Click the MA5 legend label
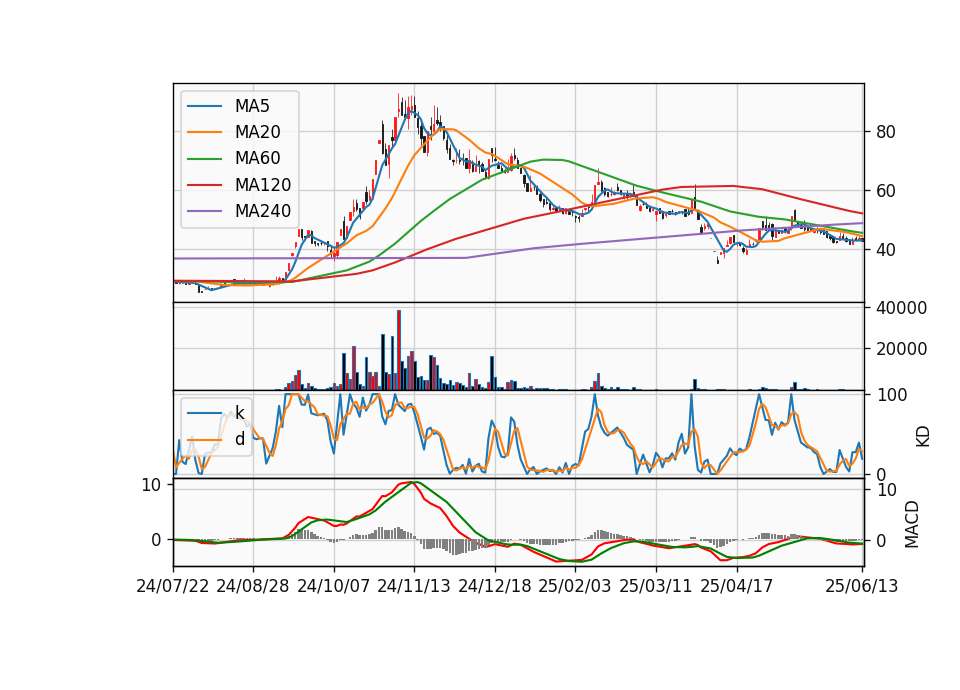 tap(252, 106)
